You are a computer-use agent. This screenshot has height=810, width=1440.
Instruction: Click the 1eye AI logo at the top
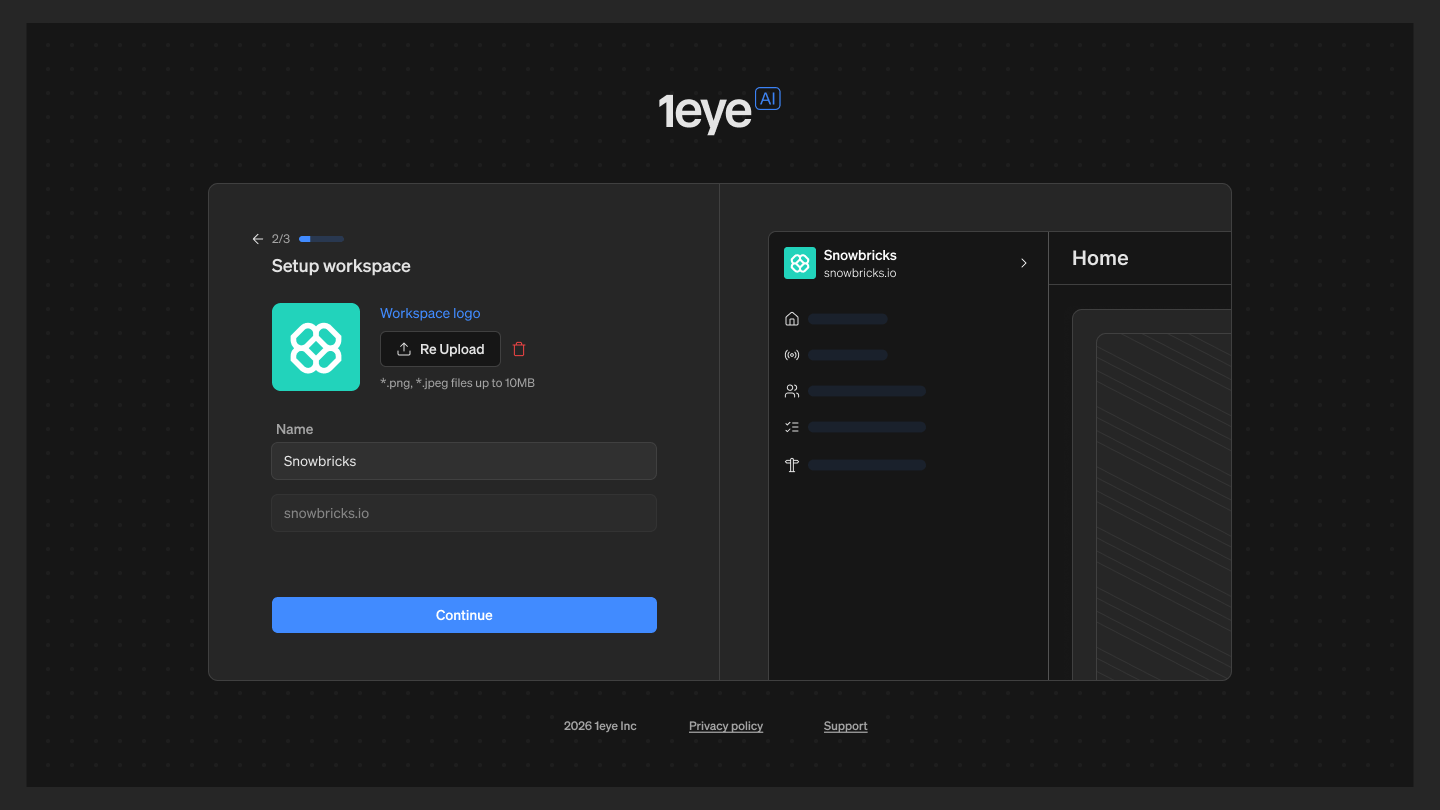[719, 110]
